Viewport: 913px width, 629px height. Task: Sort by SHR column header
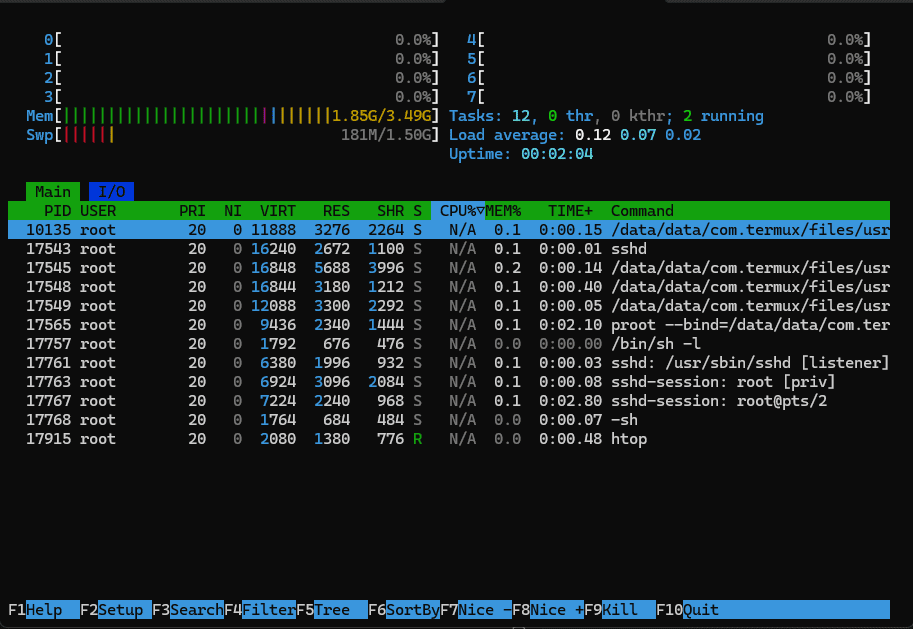point(390,211)
